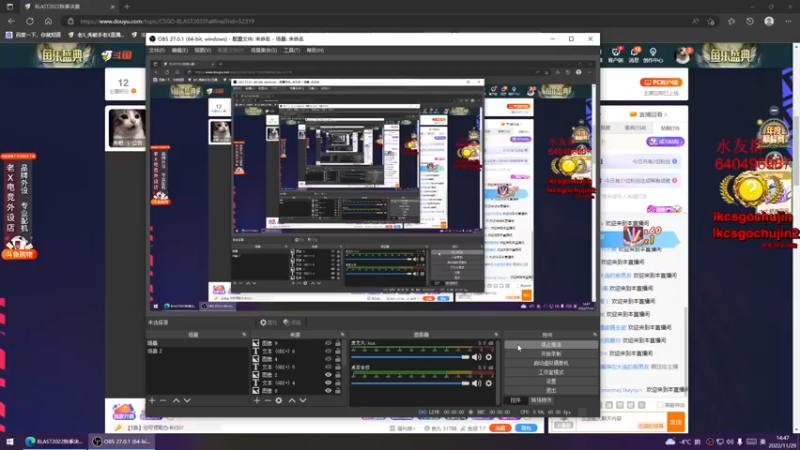
Task: Open source properties gear in Sources toolbar
Action: [x=279, y=401]
